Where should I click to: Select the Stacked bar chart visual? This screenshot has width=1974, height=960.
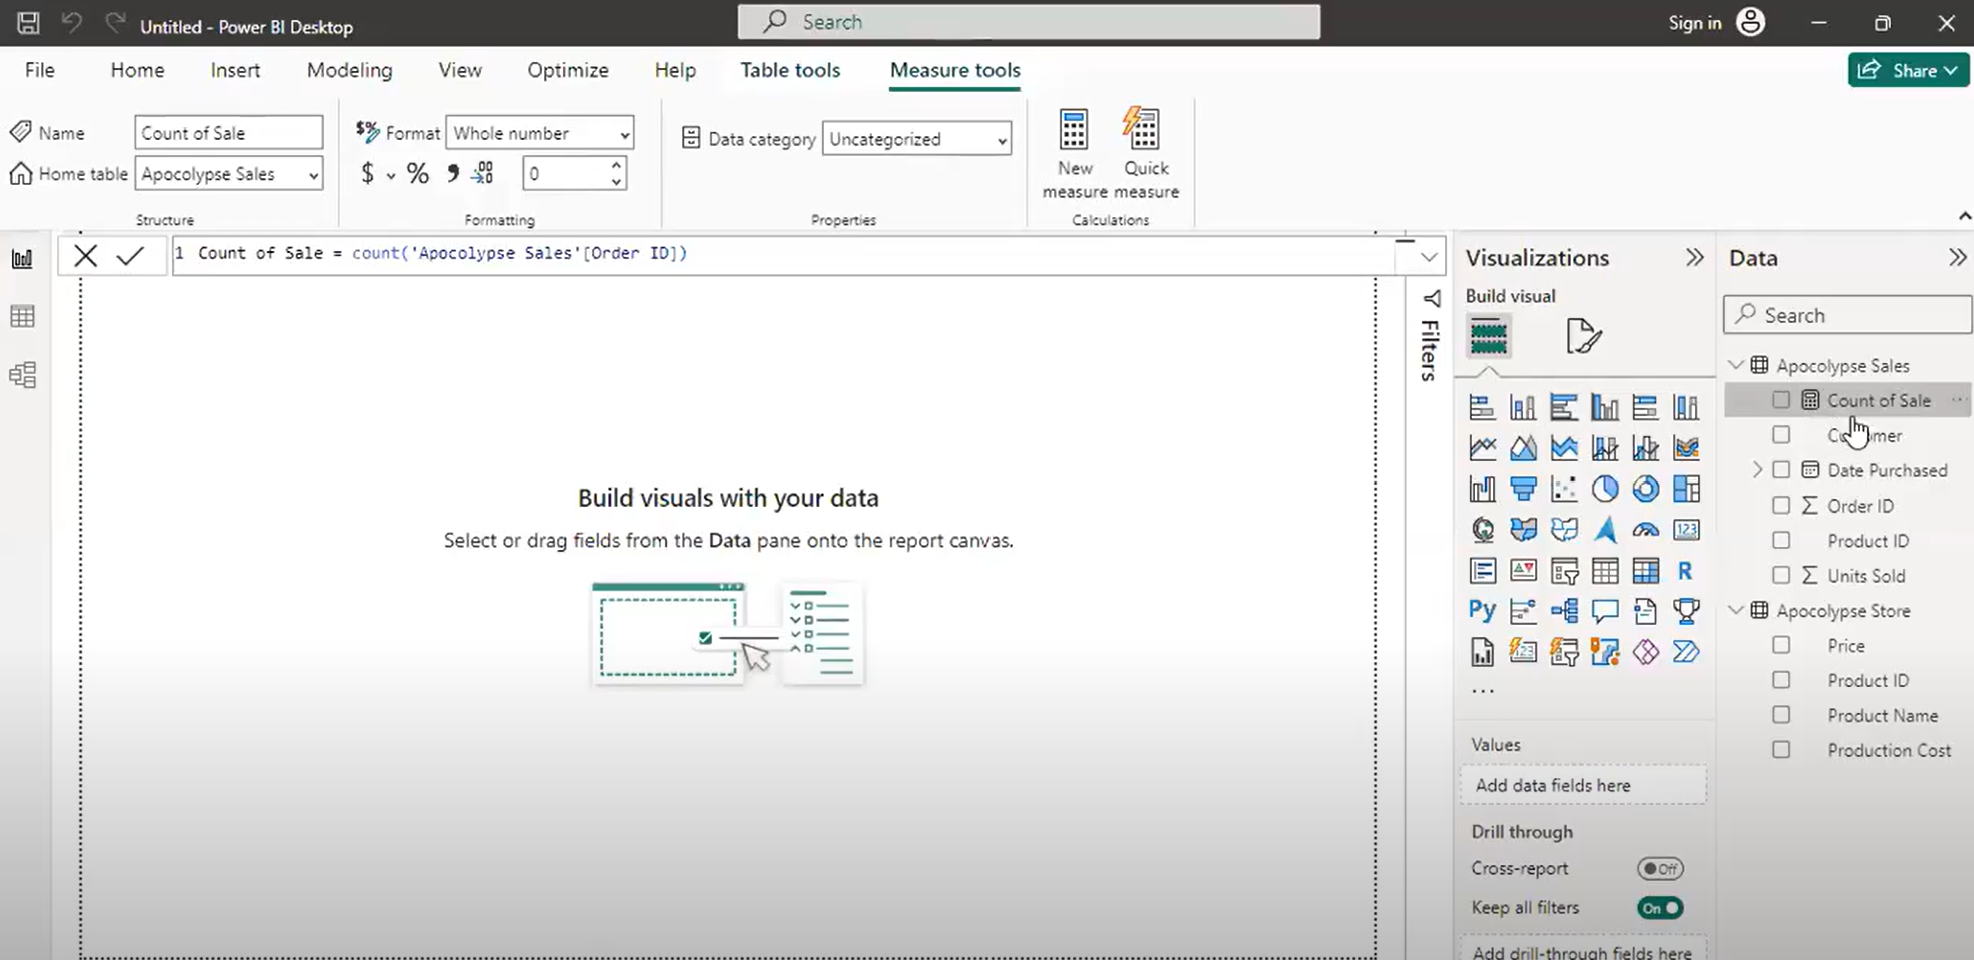click(x=1482, y=407)
